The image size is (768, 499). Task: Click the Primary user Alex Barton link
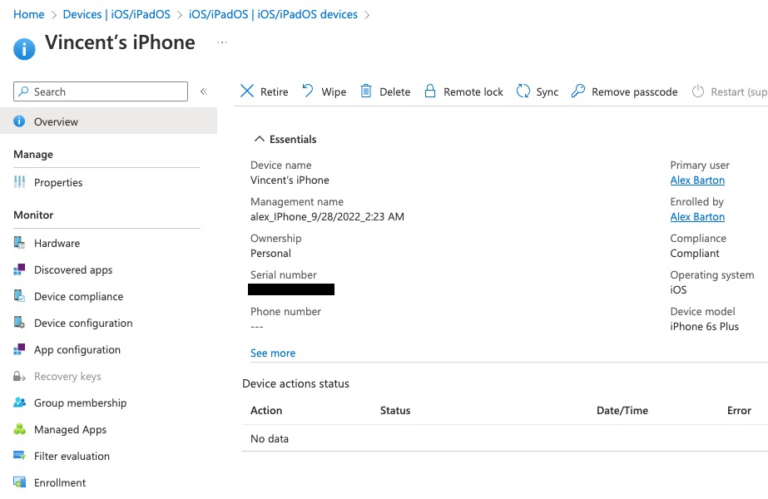click(x=697, y=180)
